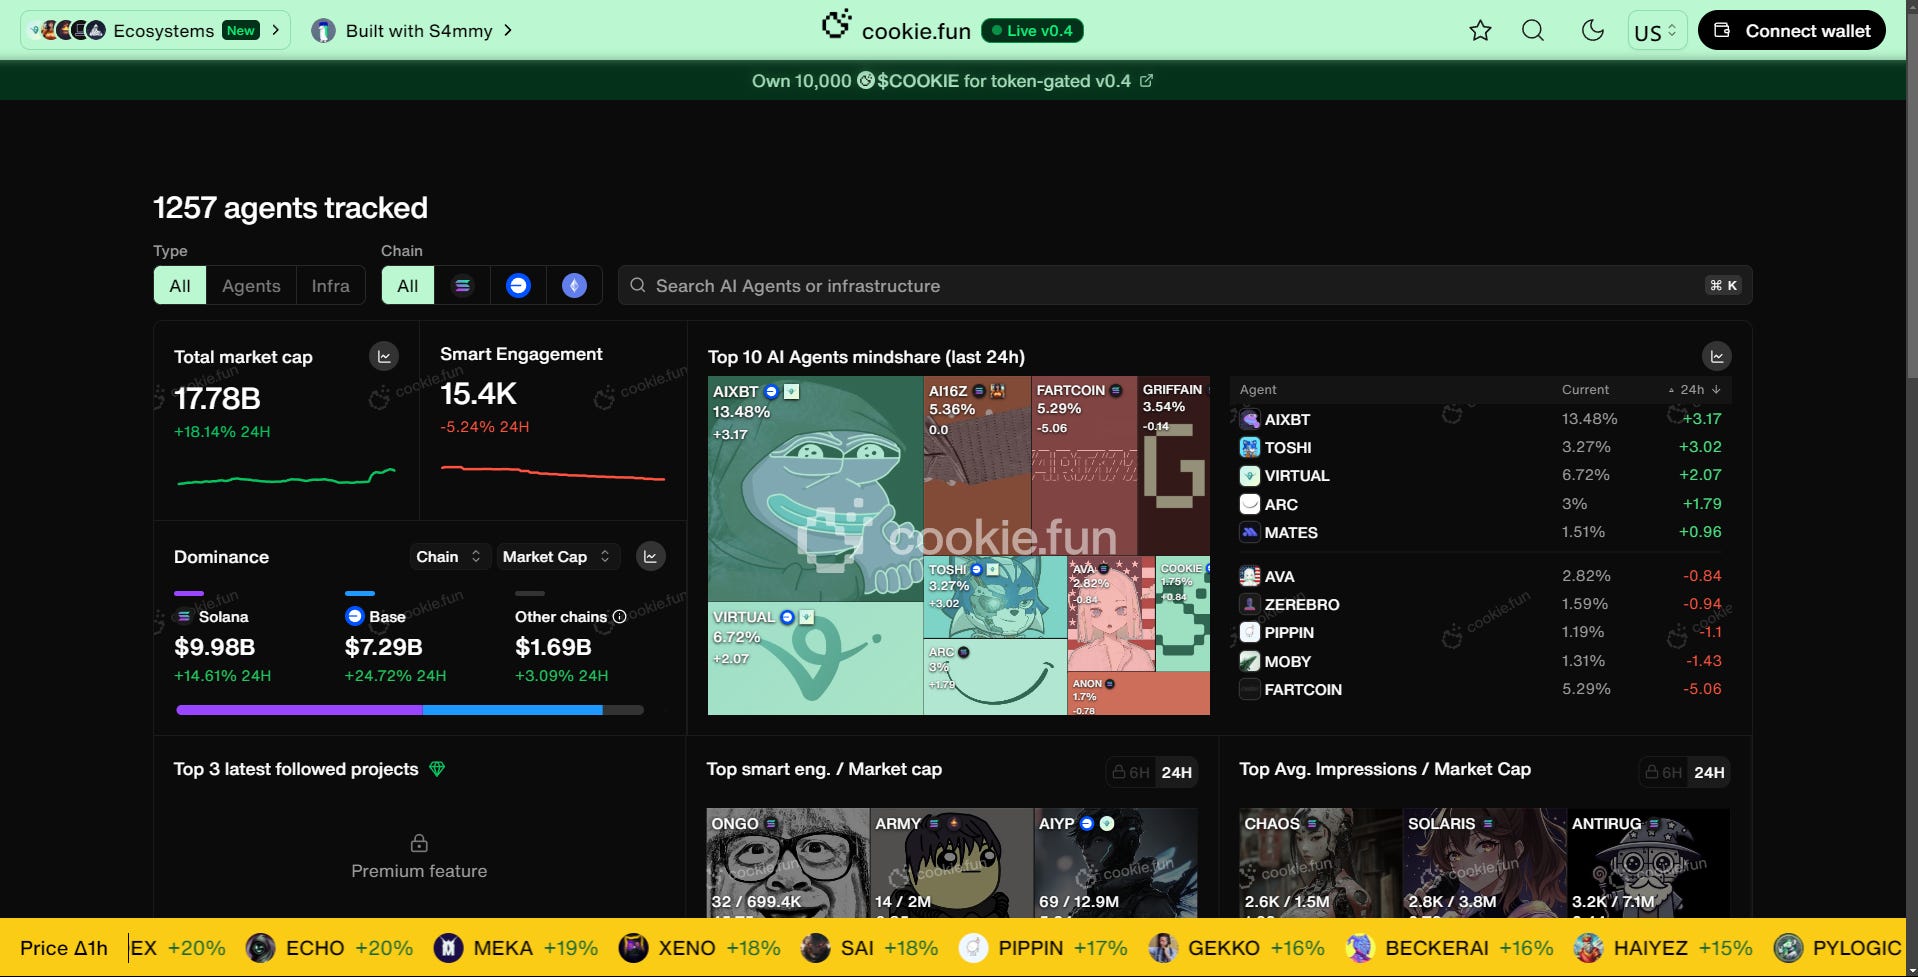This screenshot has height=977, width=1918.
Task: Open the ONGO project card
Action: point(788,864)
